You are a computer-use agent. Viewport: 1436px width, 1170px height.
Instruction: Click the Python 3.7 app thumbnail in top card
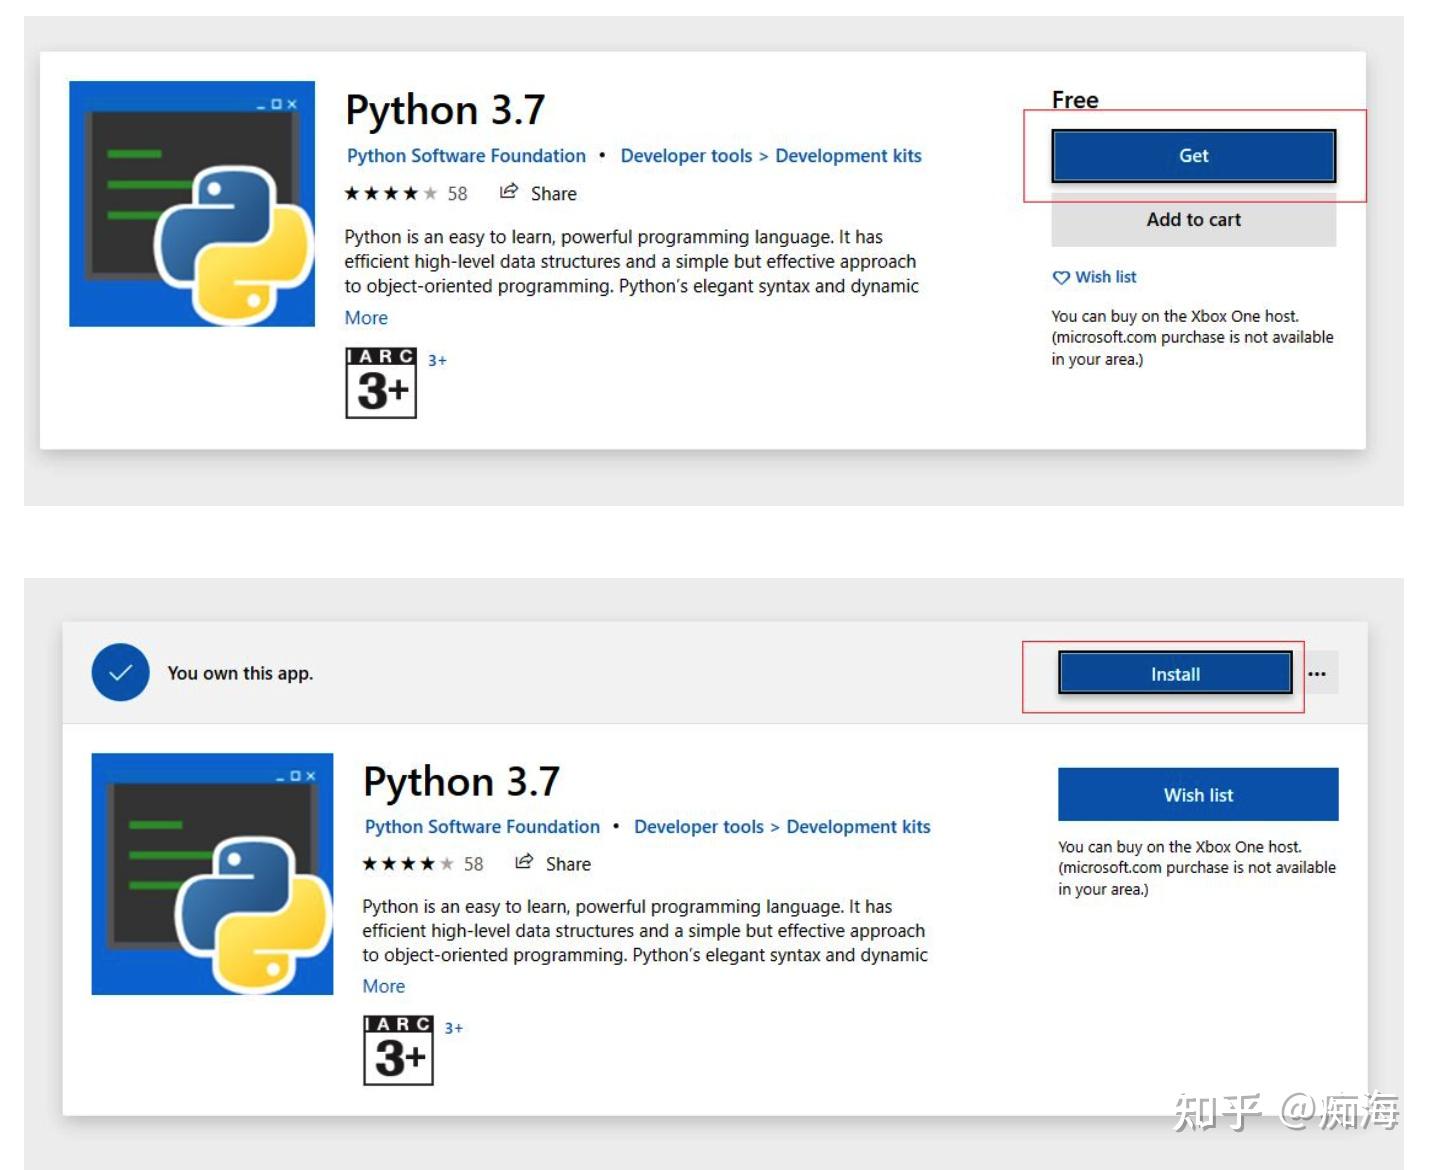192,204
